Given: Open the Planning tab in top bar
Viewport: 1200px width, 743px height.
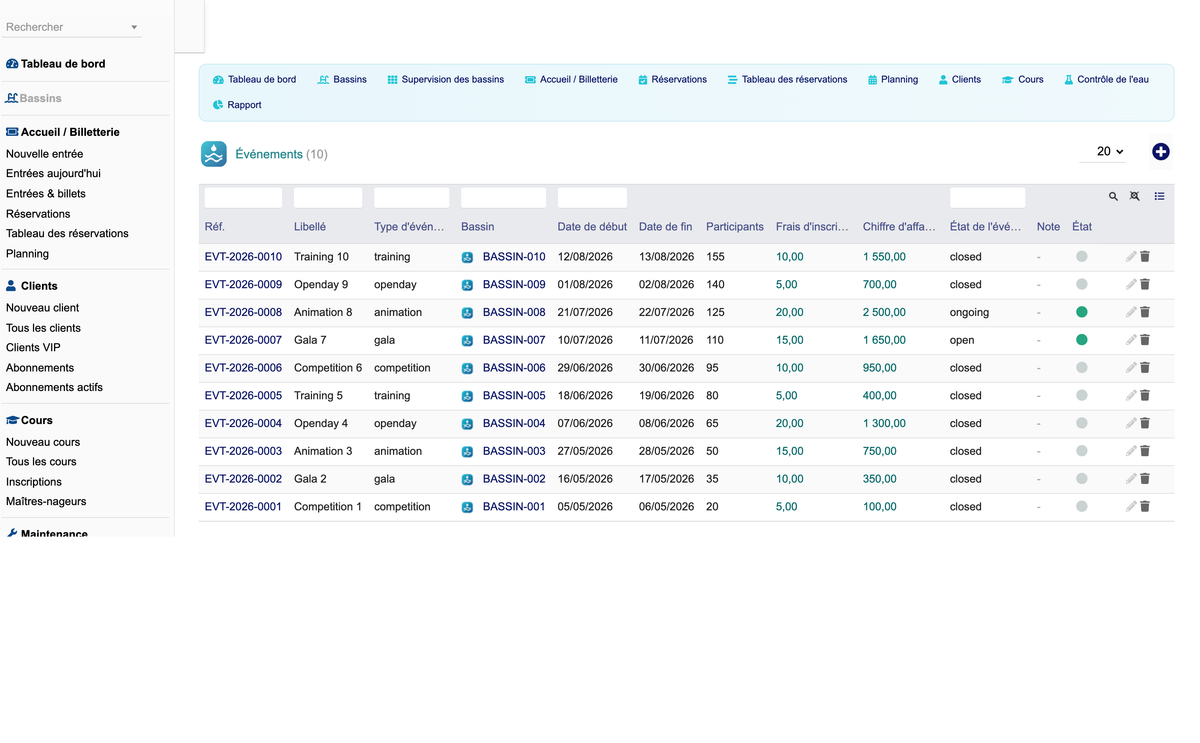Looking at the screenshot, I should pyautogui.click(x=892, y=80).
